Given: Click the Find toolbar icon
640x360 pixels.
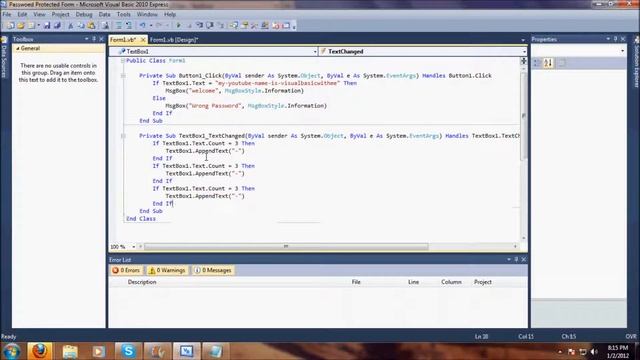Looking at the screenshot, I should coord(105,26).
